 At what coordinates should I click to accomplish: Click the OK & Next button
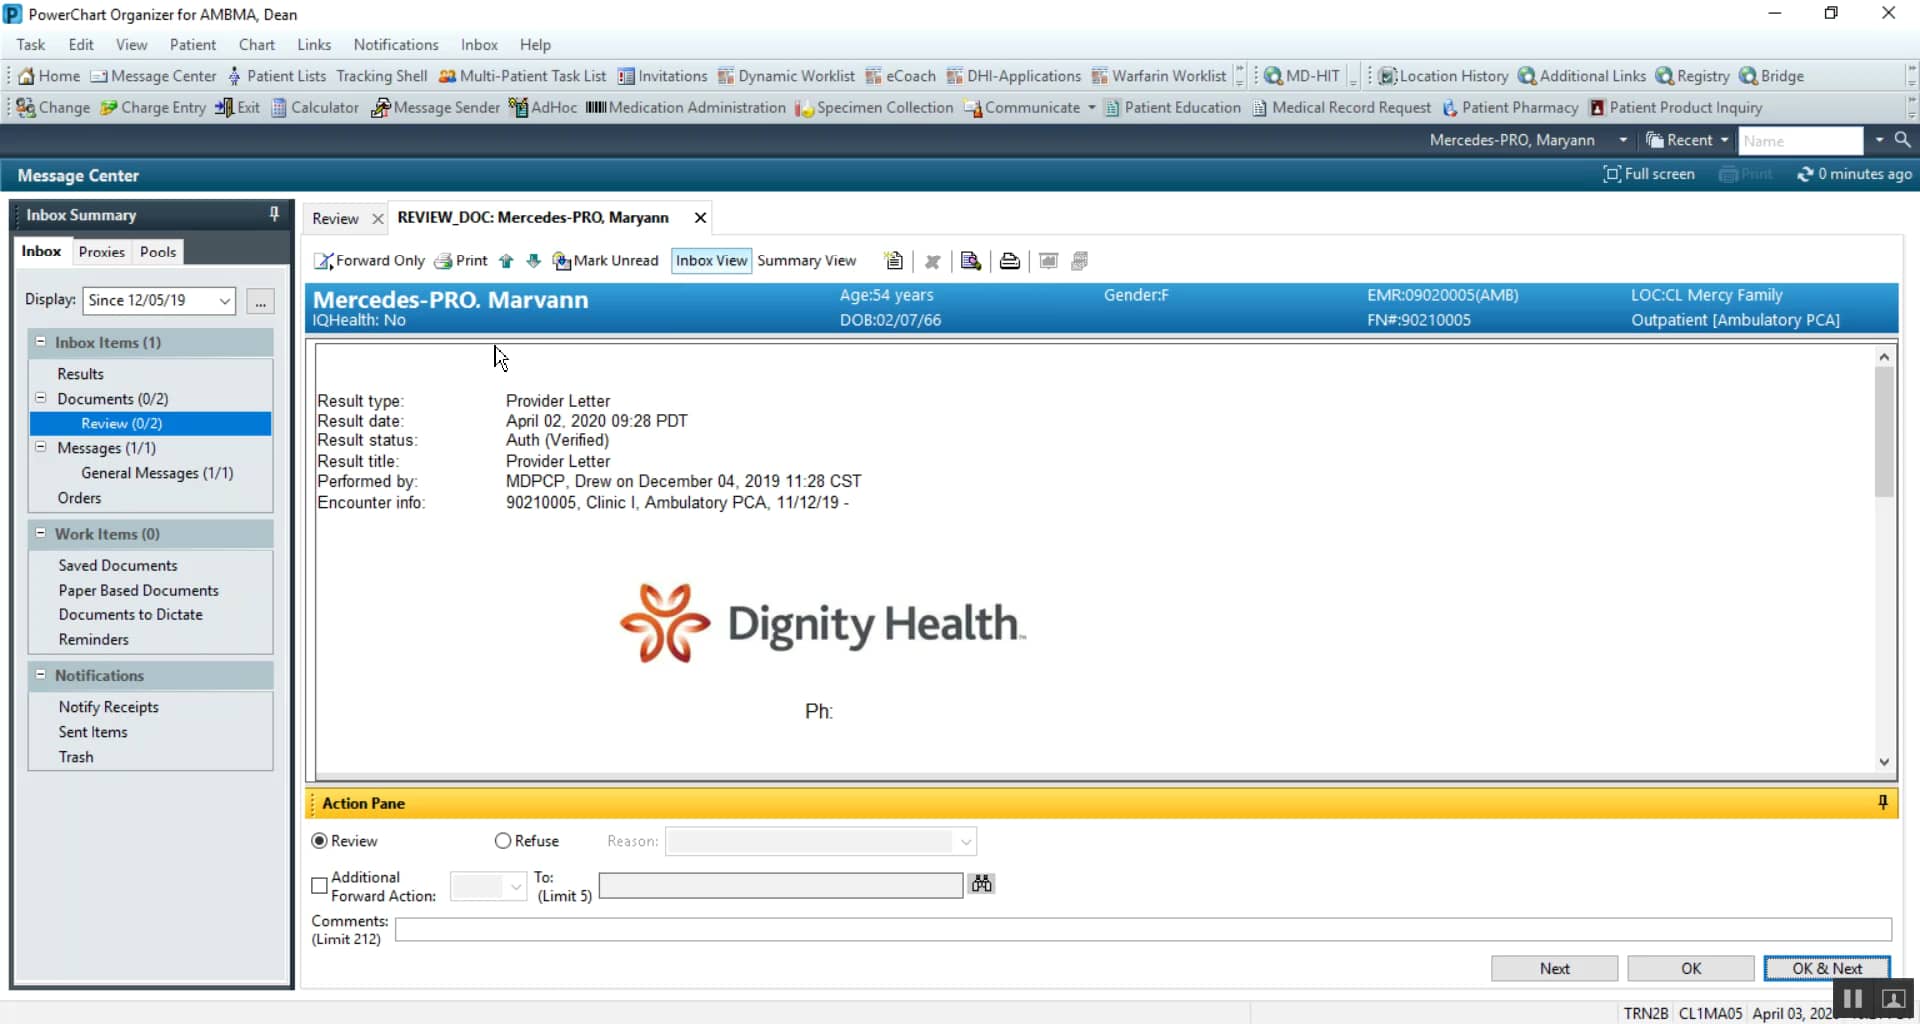click(x=1826, y=968)
